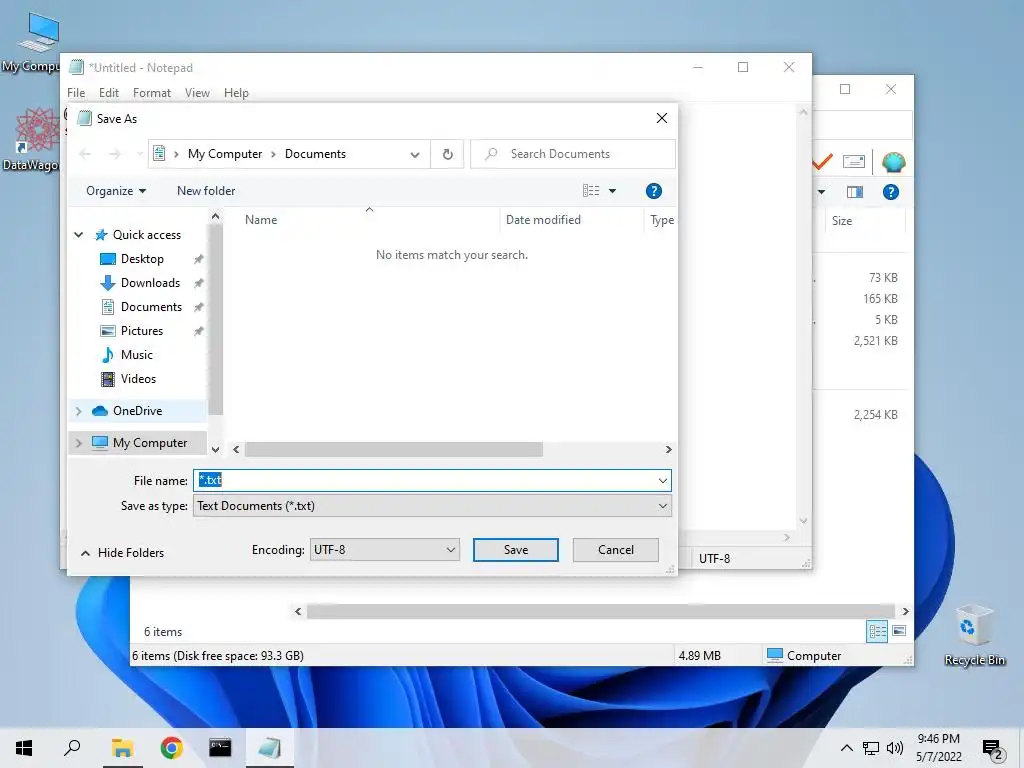Click the teal shell icon in background window
Image resolution: width=1024 pixels, height=768 pixels.
pyautogui.click(x=893, y=162)
